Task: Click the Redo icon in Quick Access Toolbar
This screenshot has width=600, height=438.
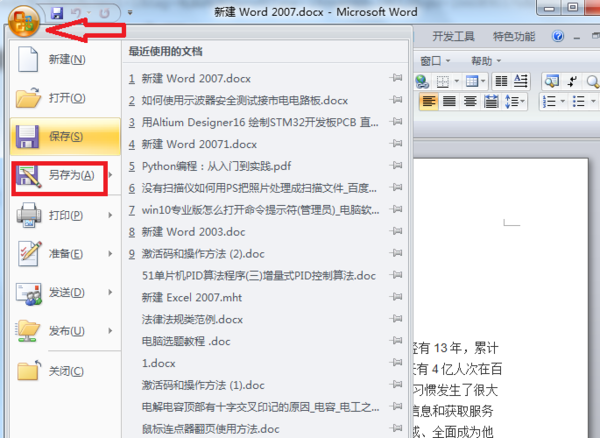Action: [x=104, y=13]
